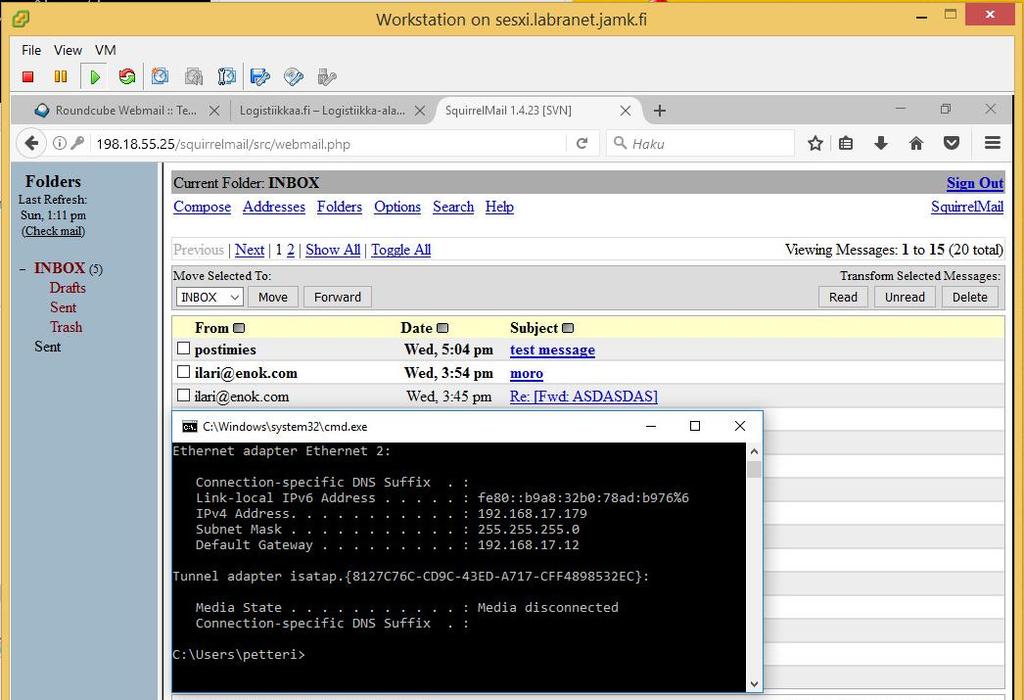Open the test message subject link
This screenshot has width=1024, height=700.
(x=552, y=350)
